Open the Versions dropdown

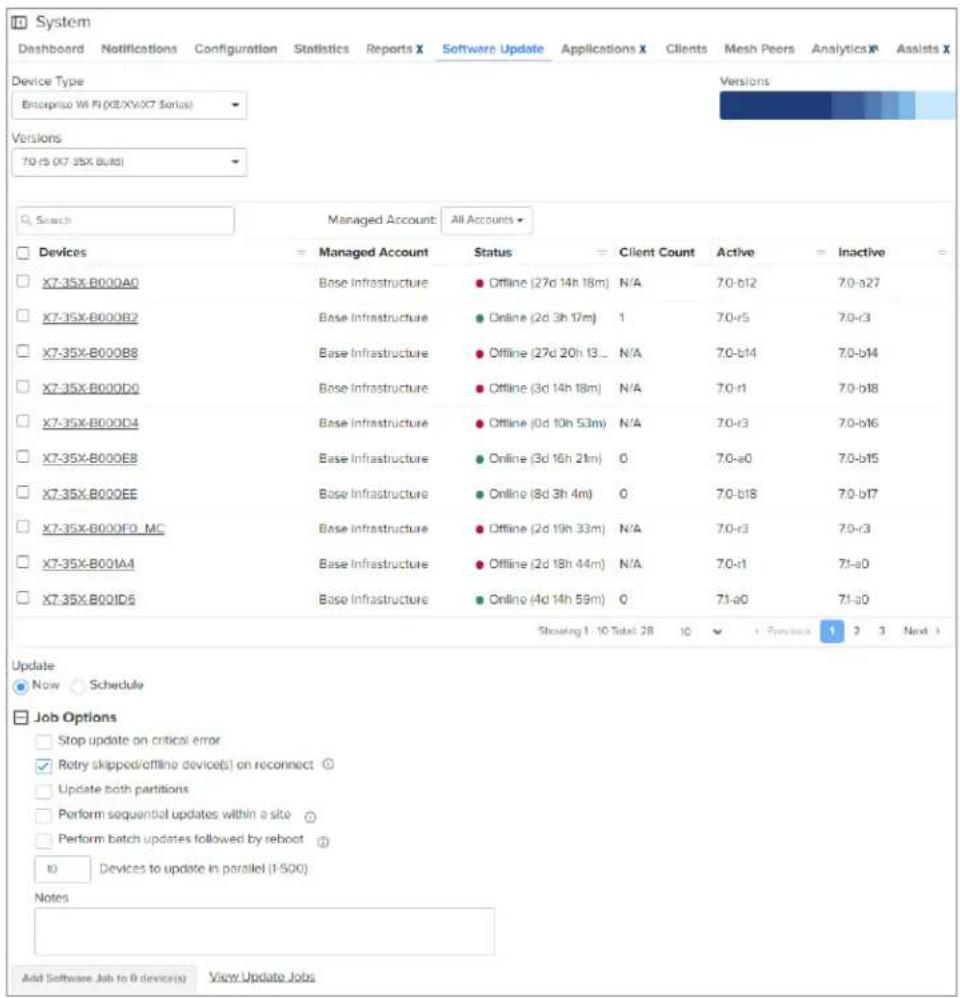coord(129,162)
